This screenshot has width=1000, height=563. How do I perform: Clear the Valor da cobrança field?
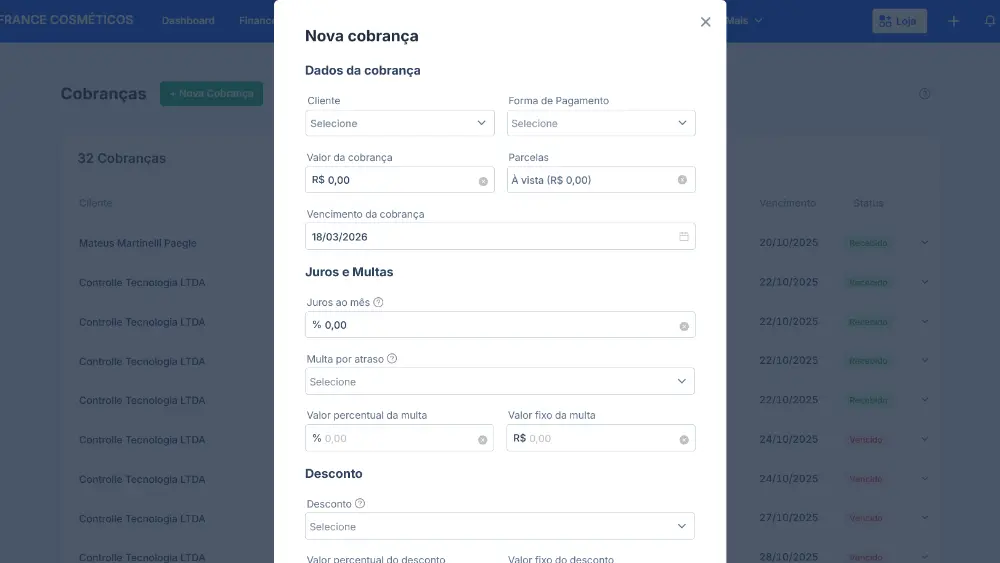483,181
